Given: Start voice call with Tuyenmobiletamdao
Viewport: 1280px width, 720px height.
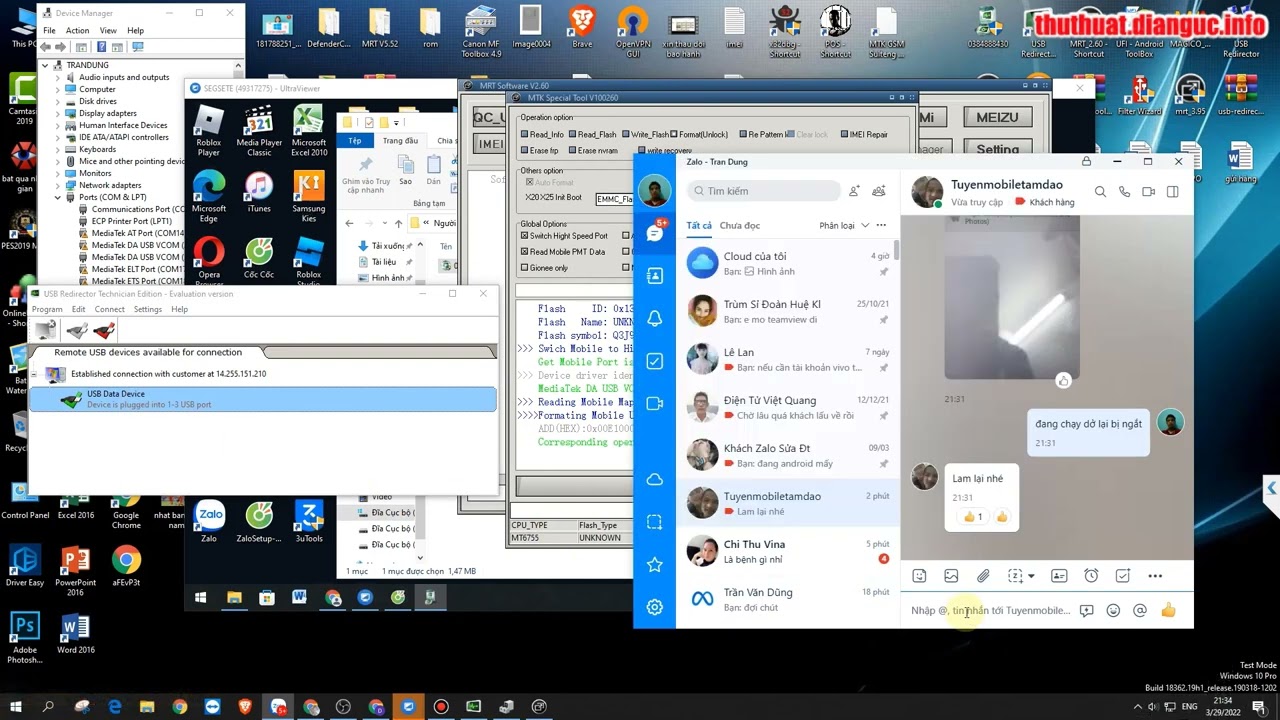Looking at the screenshot, I should pyautogui.click(x=1124, y=192).
